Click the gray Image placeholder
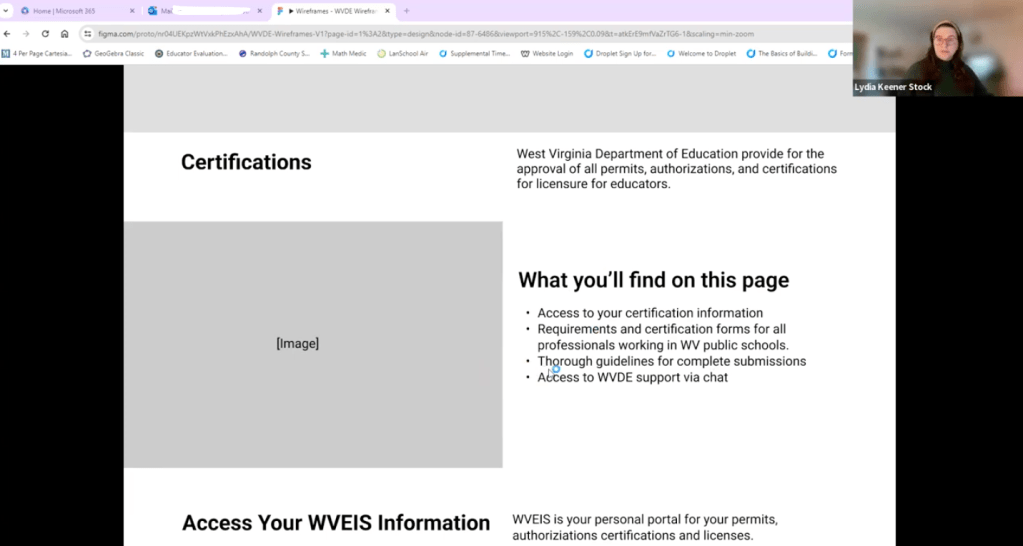 pyautogui.click(x=312, y=344)
